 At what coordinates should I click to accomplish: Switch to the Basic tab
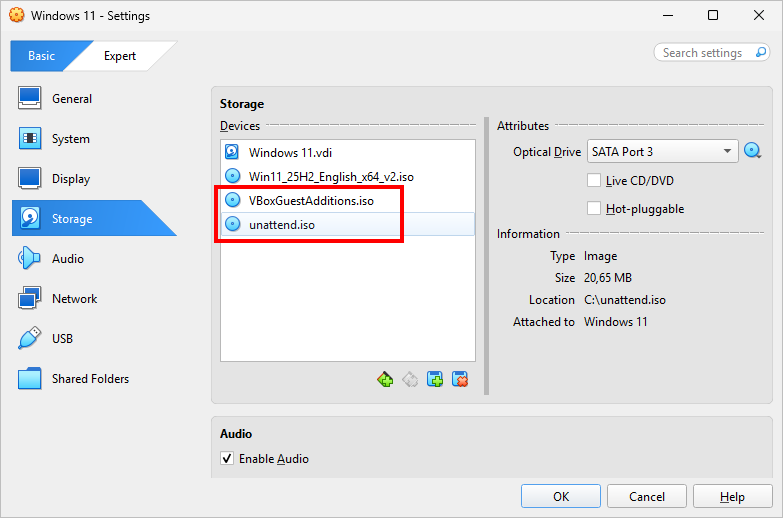(41, 55)
